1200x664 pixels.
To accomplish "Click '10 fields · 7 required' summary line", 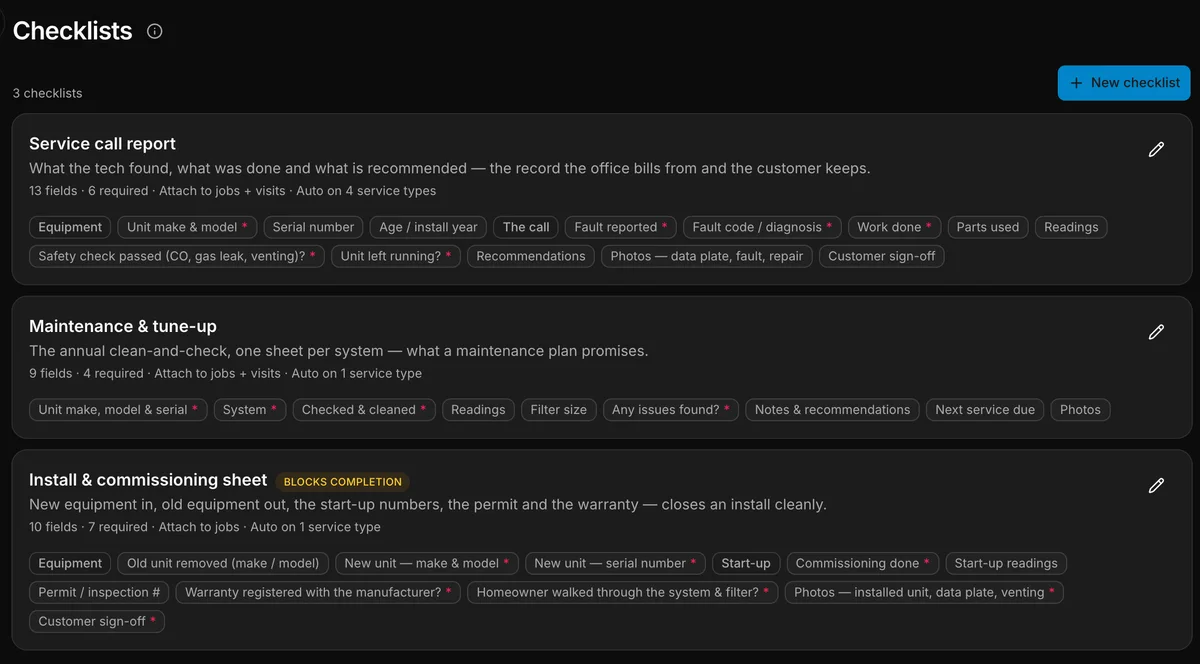I will 205,526.
